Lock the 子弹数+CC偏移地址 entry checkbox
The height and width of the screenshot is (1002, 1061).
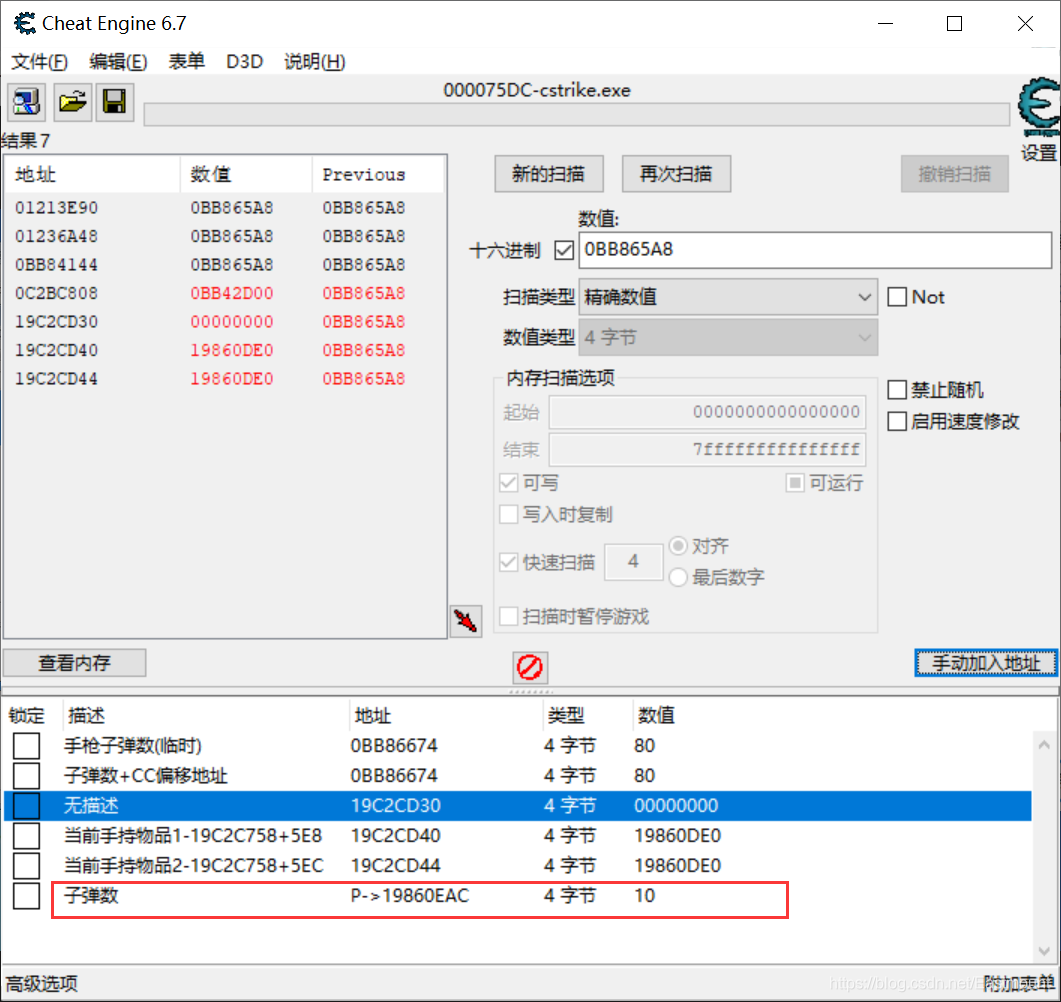click(x=26, y=775)
